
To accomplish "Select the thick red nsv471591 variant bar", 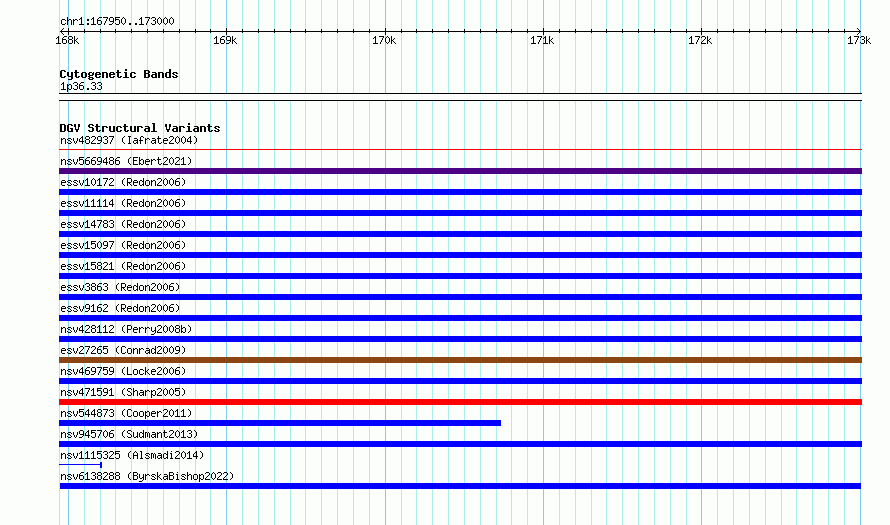I will point(460,402).
